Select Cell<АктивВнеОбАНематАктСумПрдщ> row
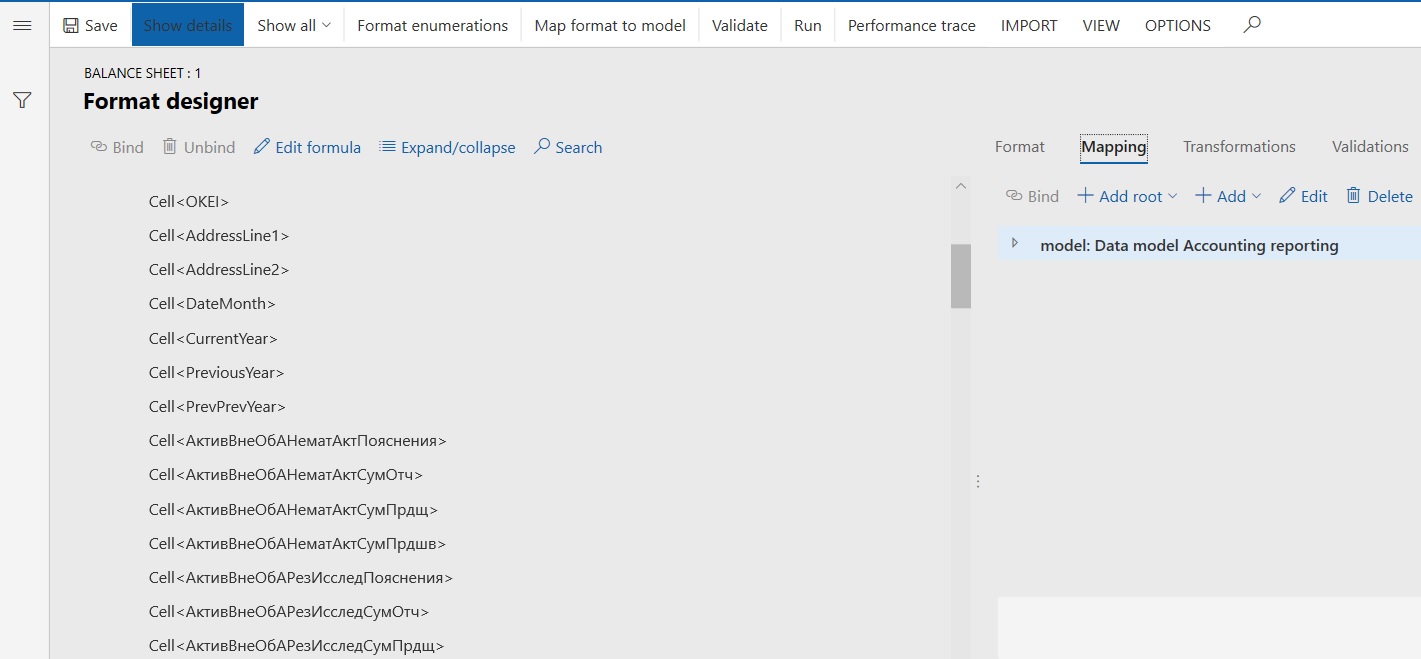Screen dimensions: 1421x659 (293, 509)
